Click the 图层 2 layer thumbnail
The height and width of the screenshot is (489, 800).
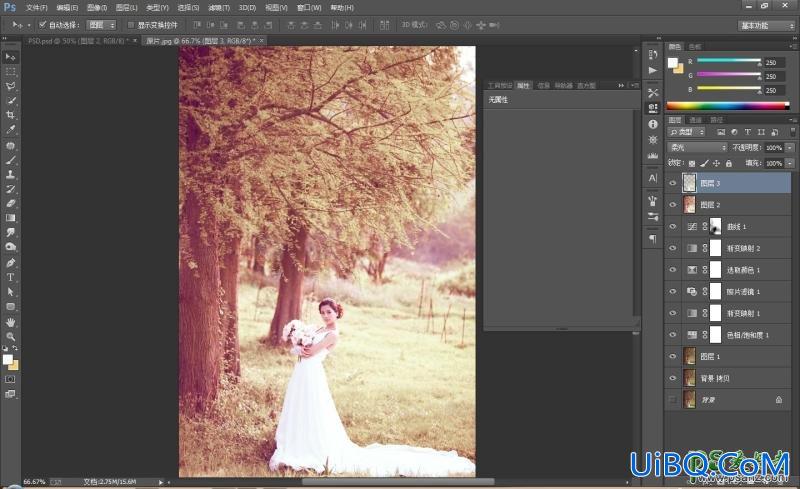pos(689,205)
